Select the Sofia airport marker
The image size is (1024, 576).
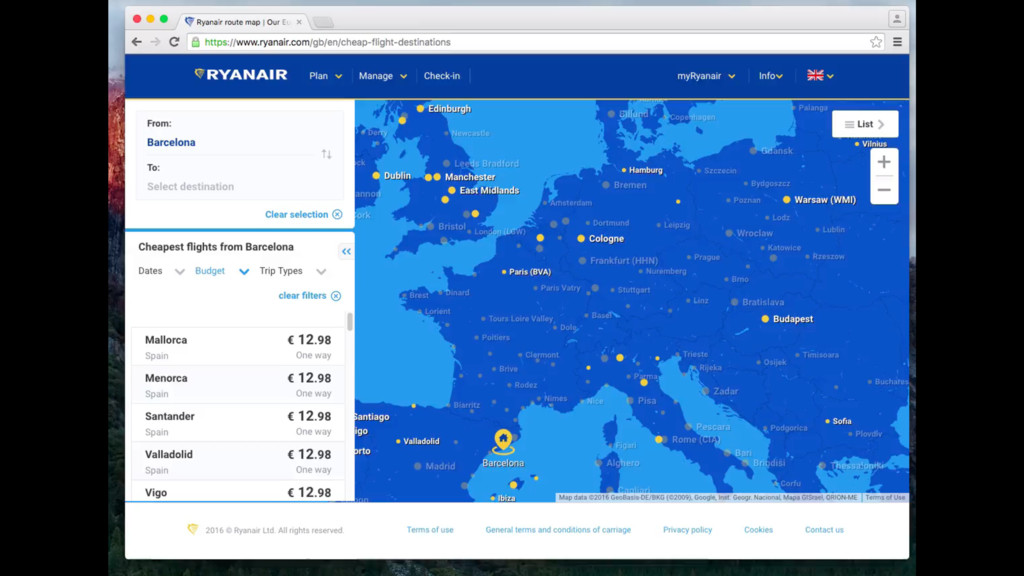click(827, 421)
